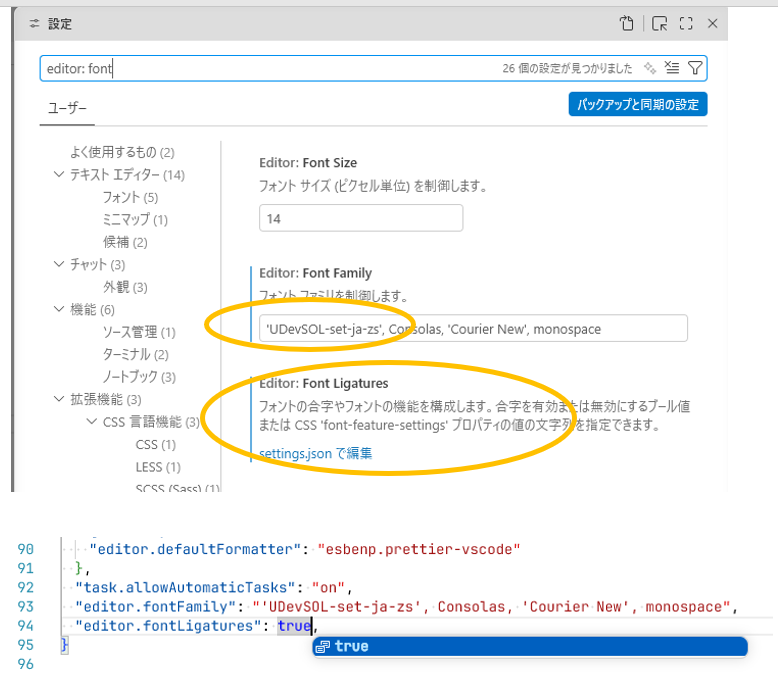Click the "editor.fontLigatures" key on line 94
The height and width of the screenshot is (682, 778).
pos(168,626)
